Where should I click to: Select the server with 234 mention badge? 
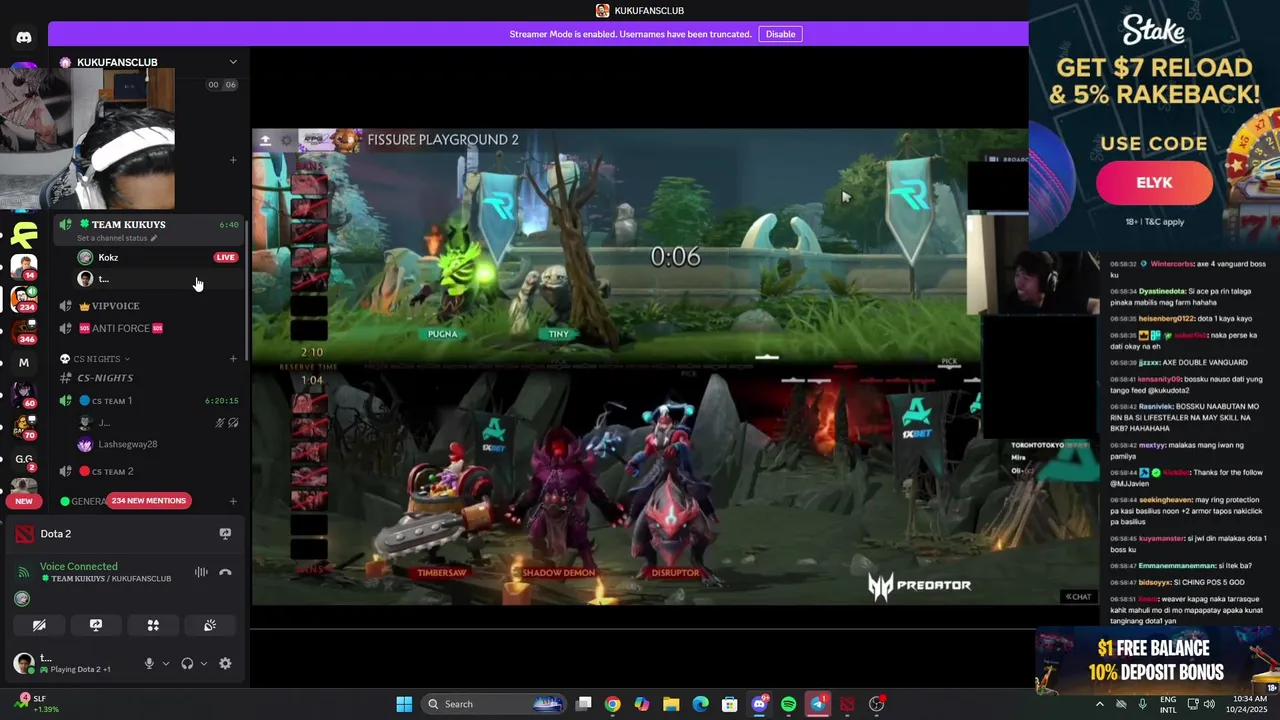[24, 298]
